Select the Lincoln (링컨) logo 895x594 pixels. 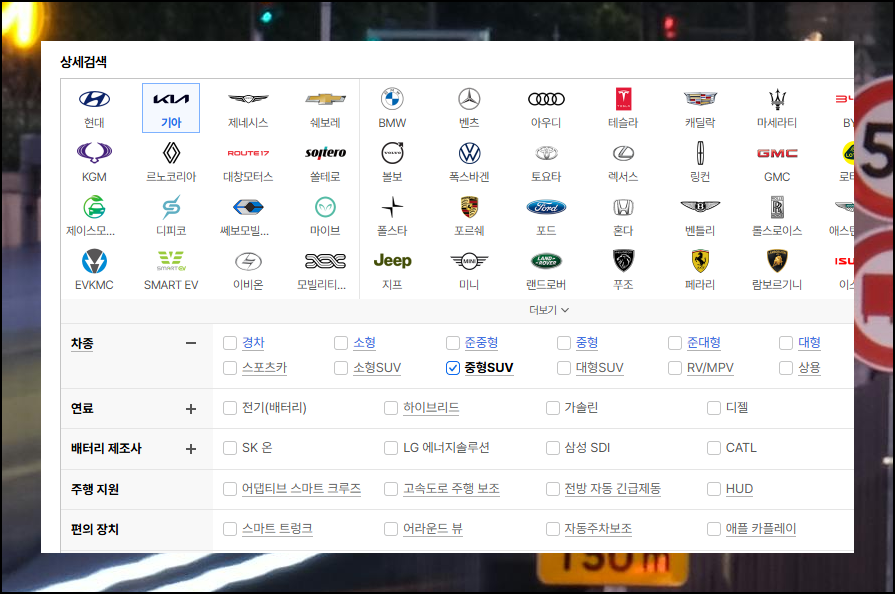(700, 153)
